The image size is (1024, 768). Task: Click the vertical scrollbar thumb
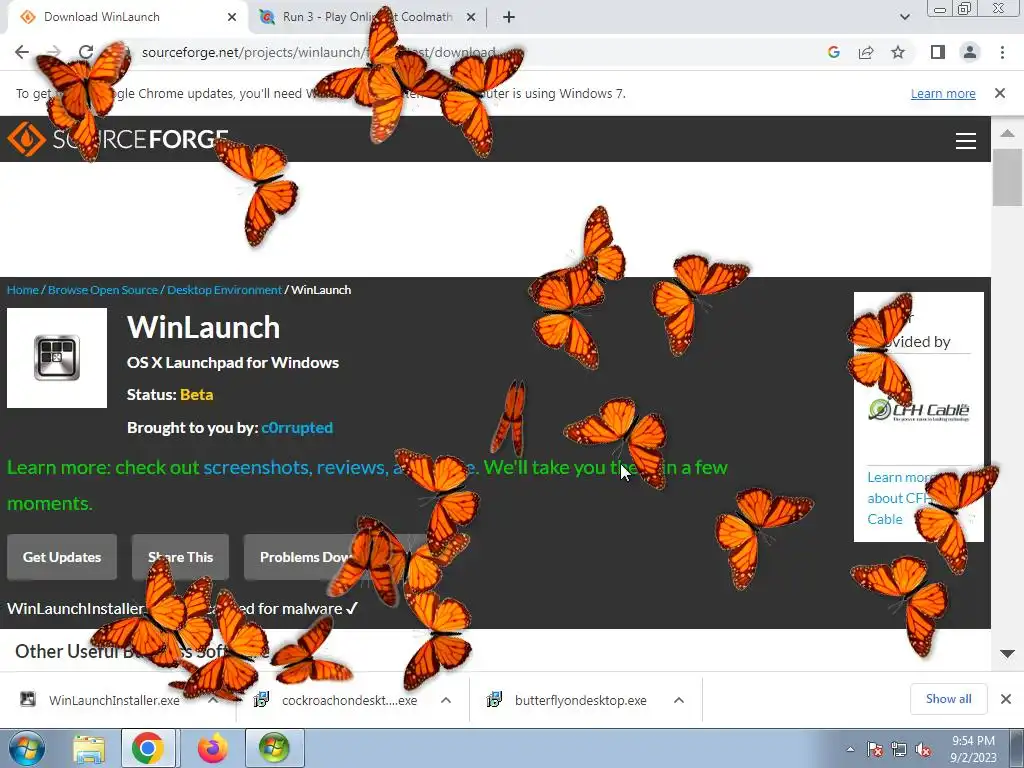click(x=1008, y=177)
